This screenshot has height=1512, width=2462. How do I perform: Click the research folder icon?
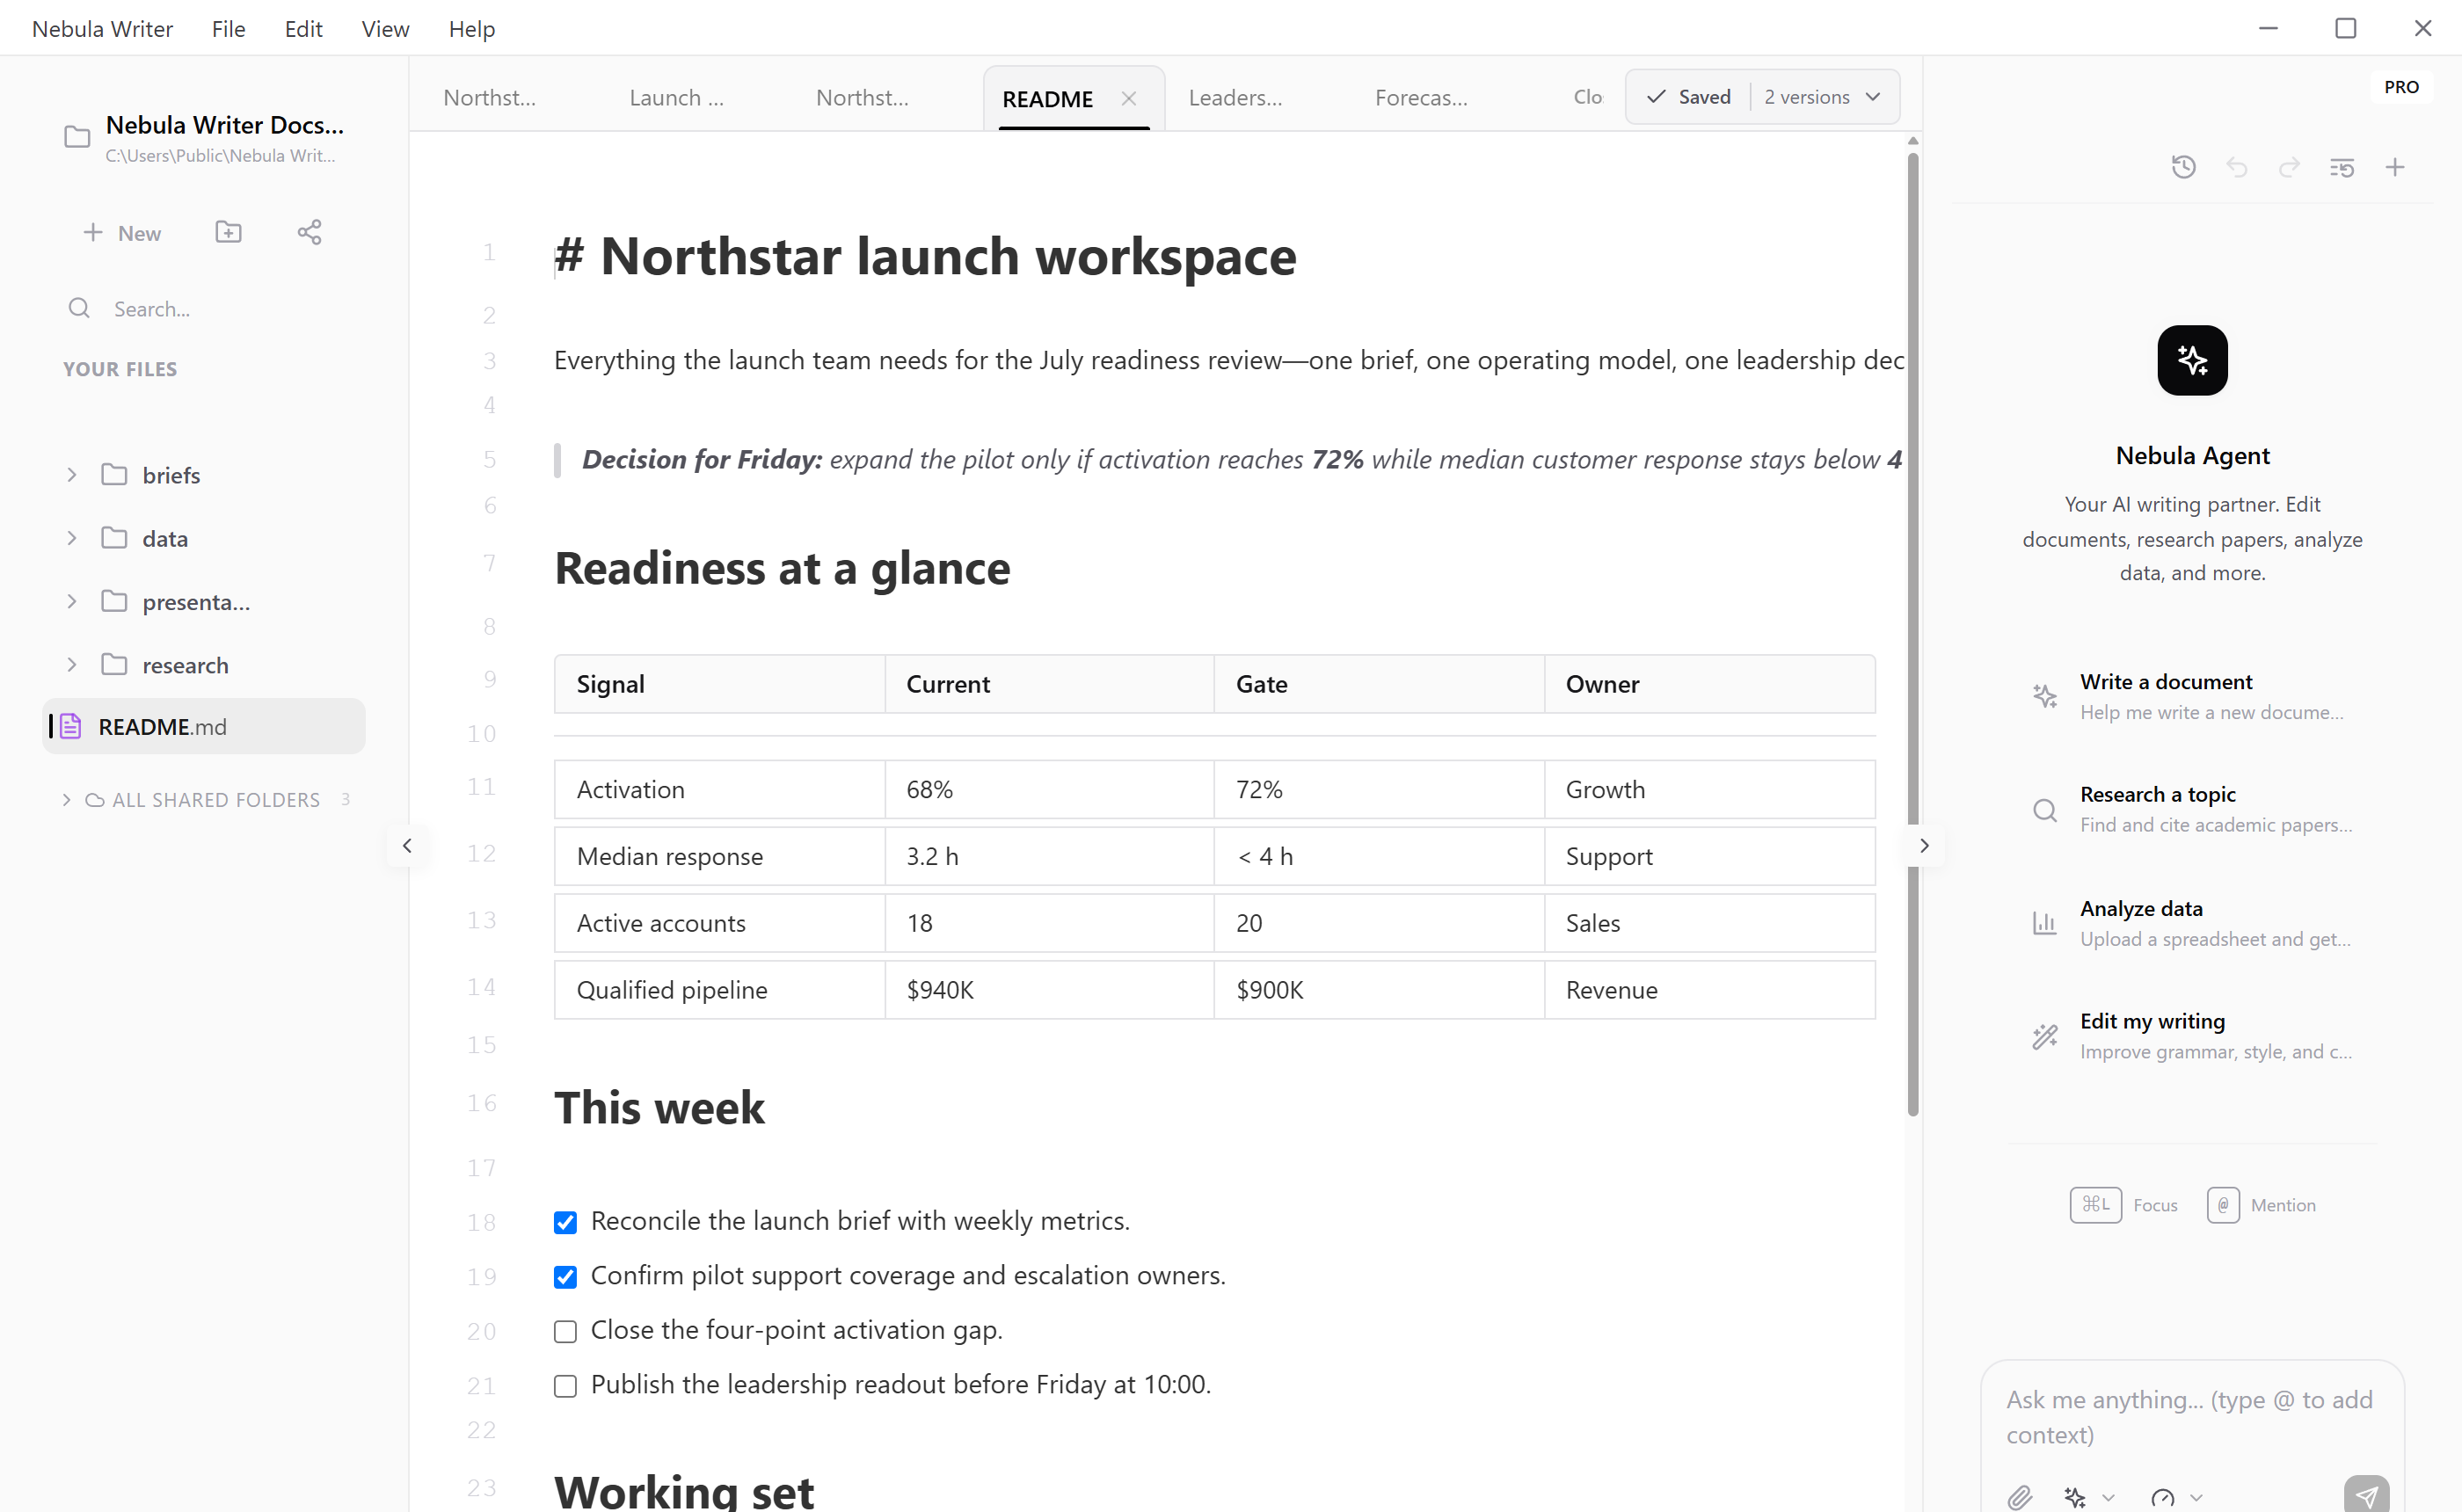(114, 665)
